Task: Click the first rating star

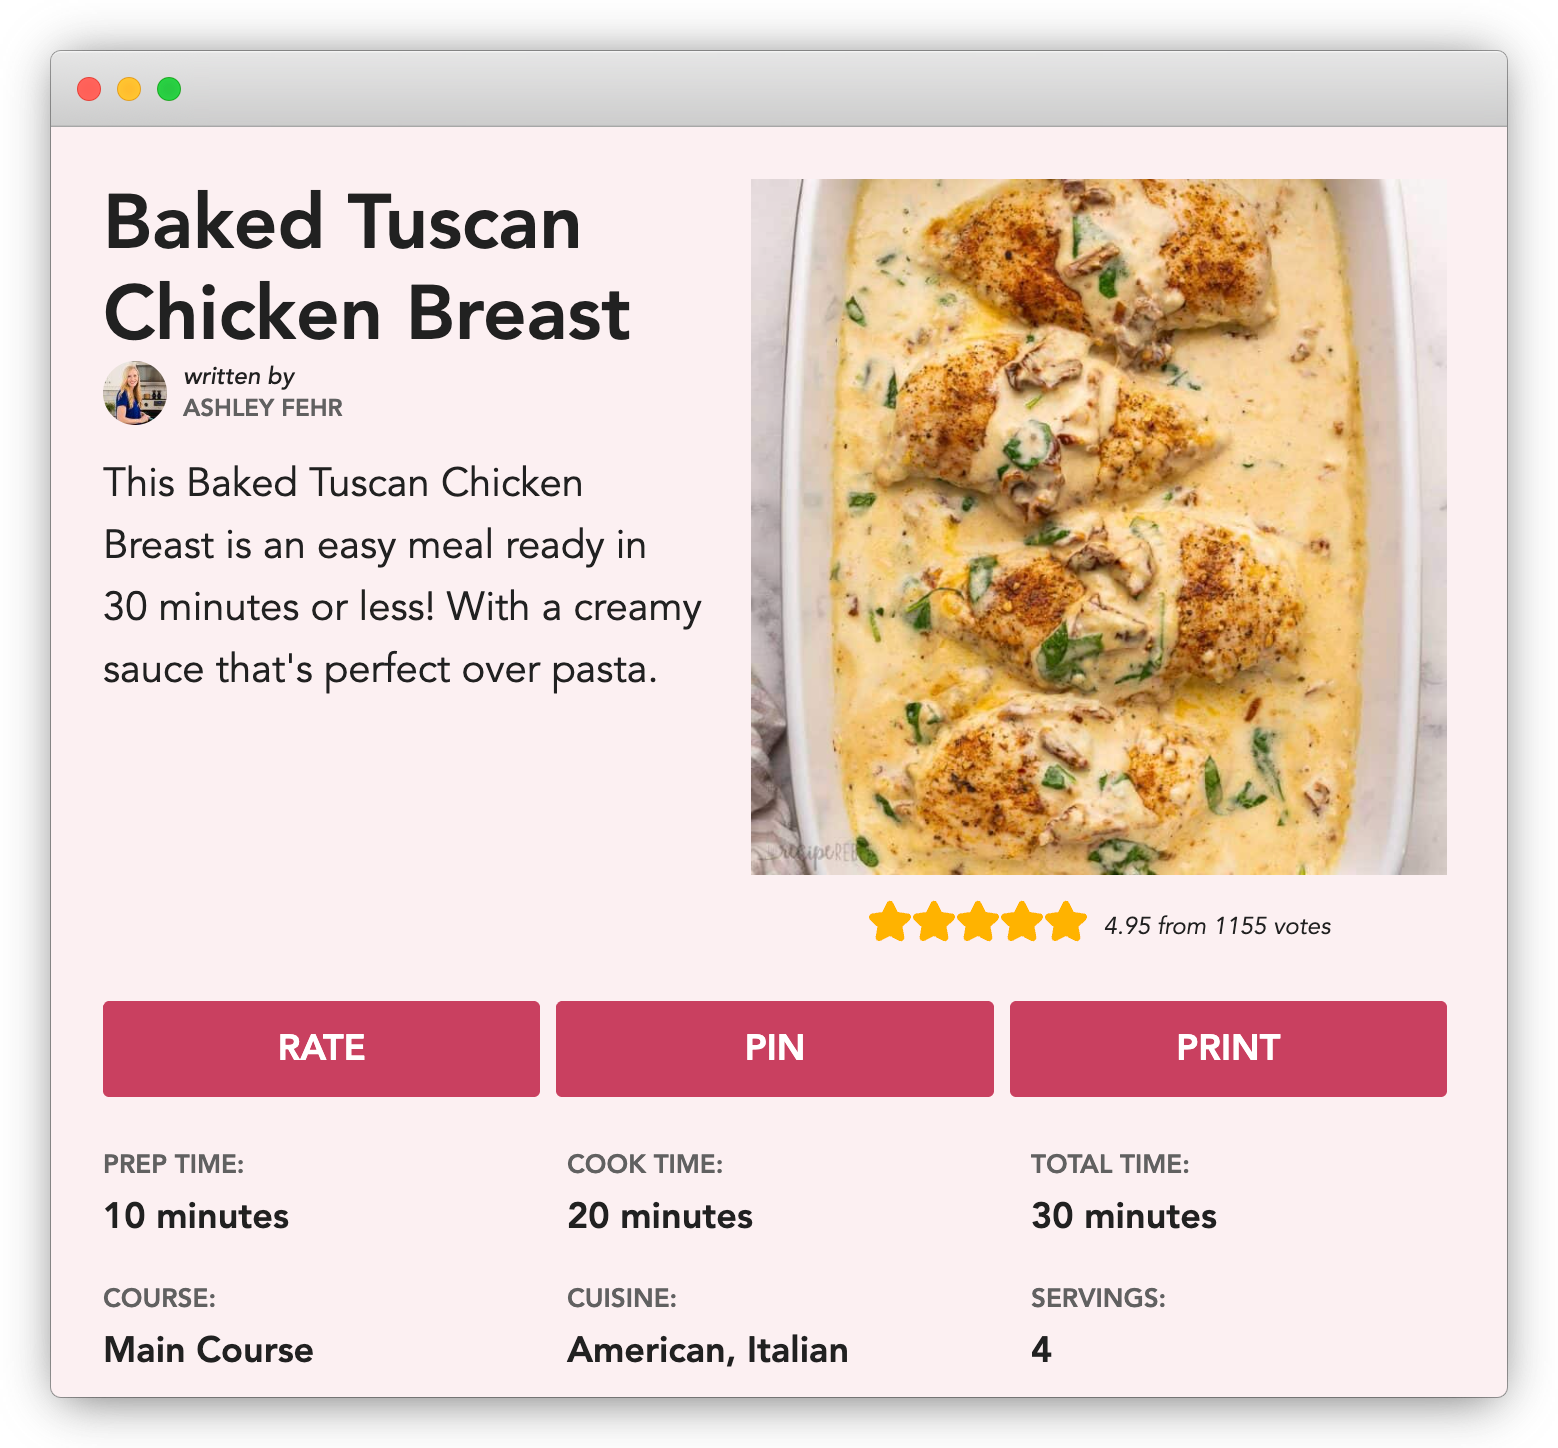Action: coord(889,922)
